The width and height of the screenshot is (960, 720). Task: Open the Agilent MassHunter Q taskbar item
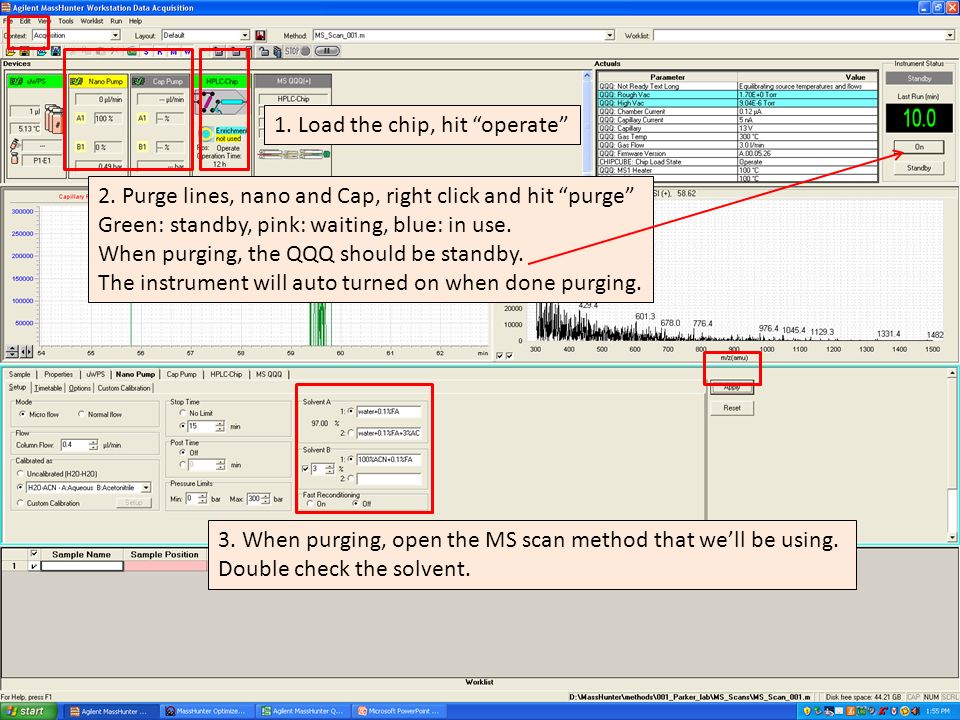302,711
